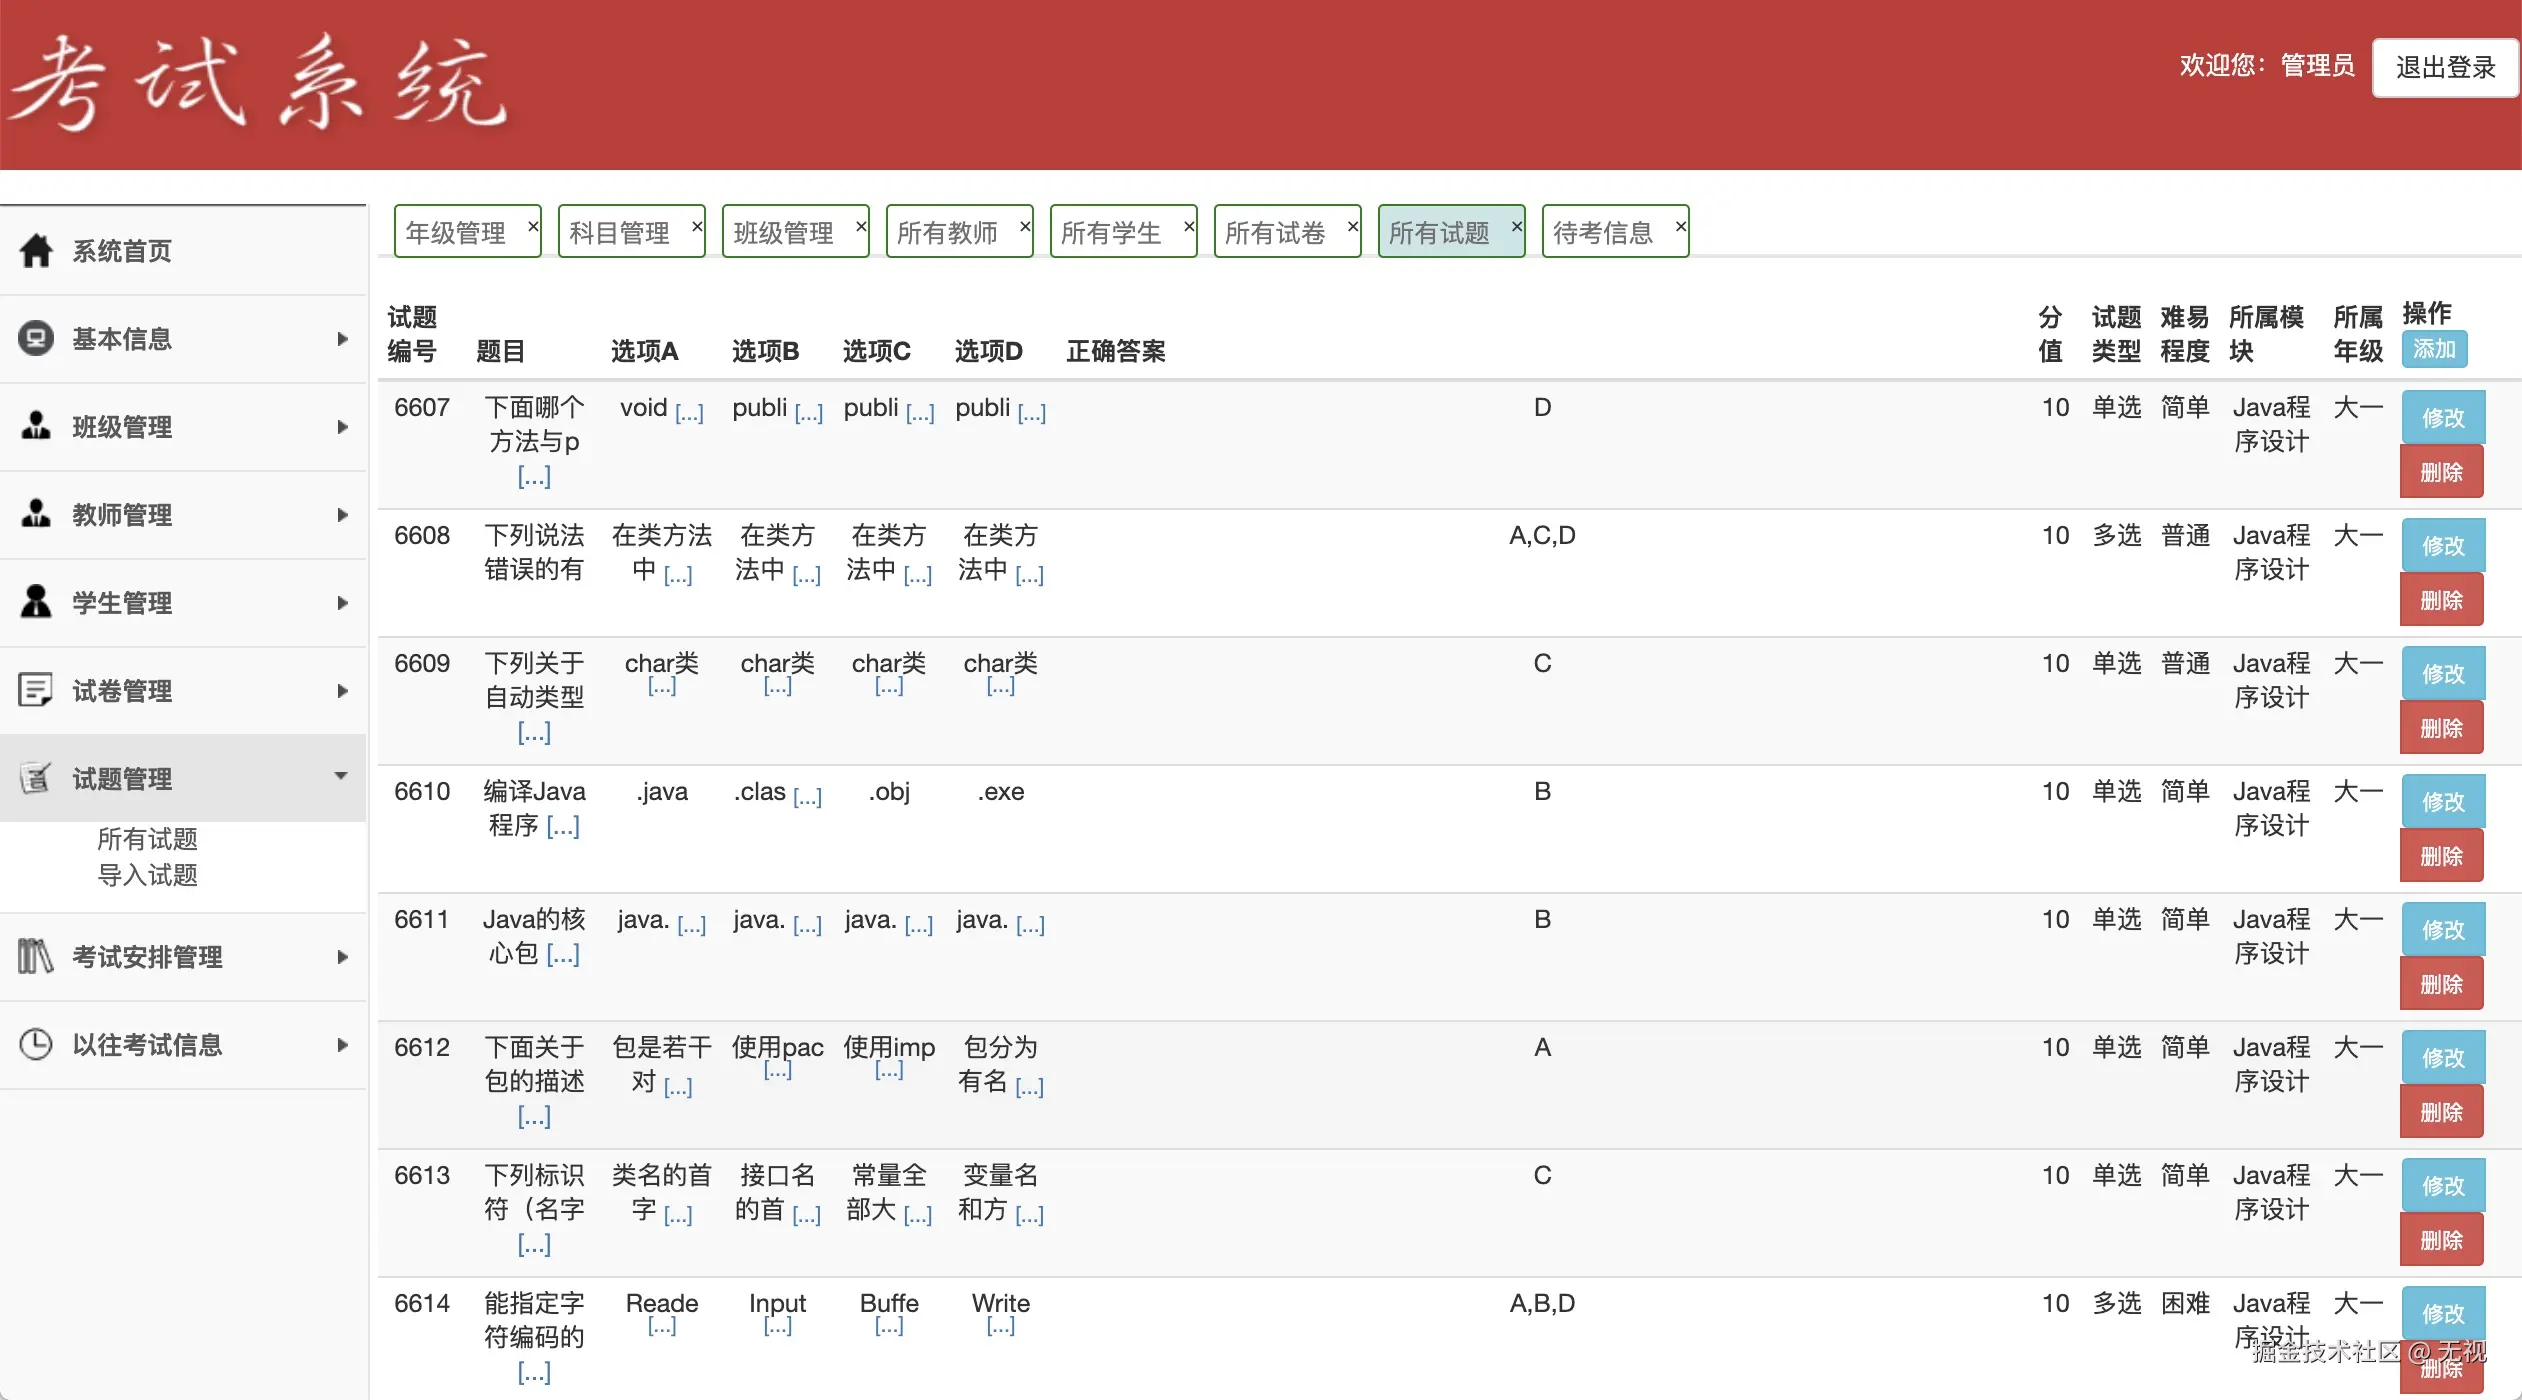Collapse the 试题管理 menu arrow

[x=342, y=777]
